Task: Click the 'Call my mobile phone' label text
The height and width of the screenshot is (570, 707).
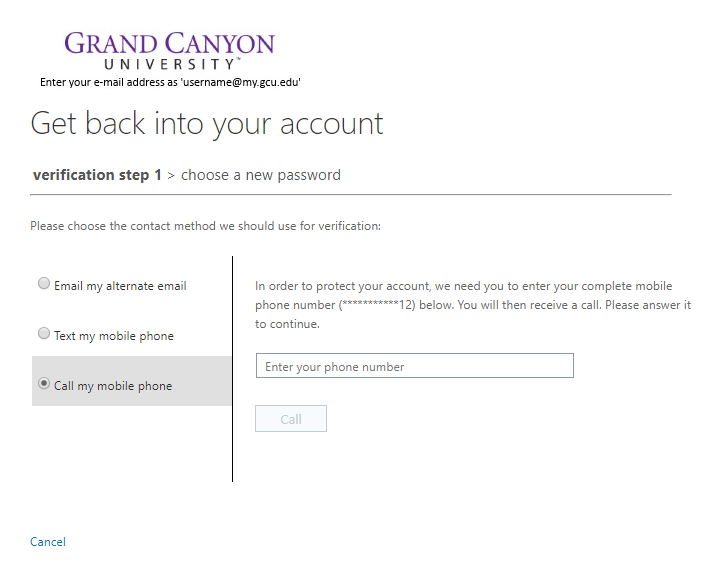Action: click(x=113, y=386)
